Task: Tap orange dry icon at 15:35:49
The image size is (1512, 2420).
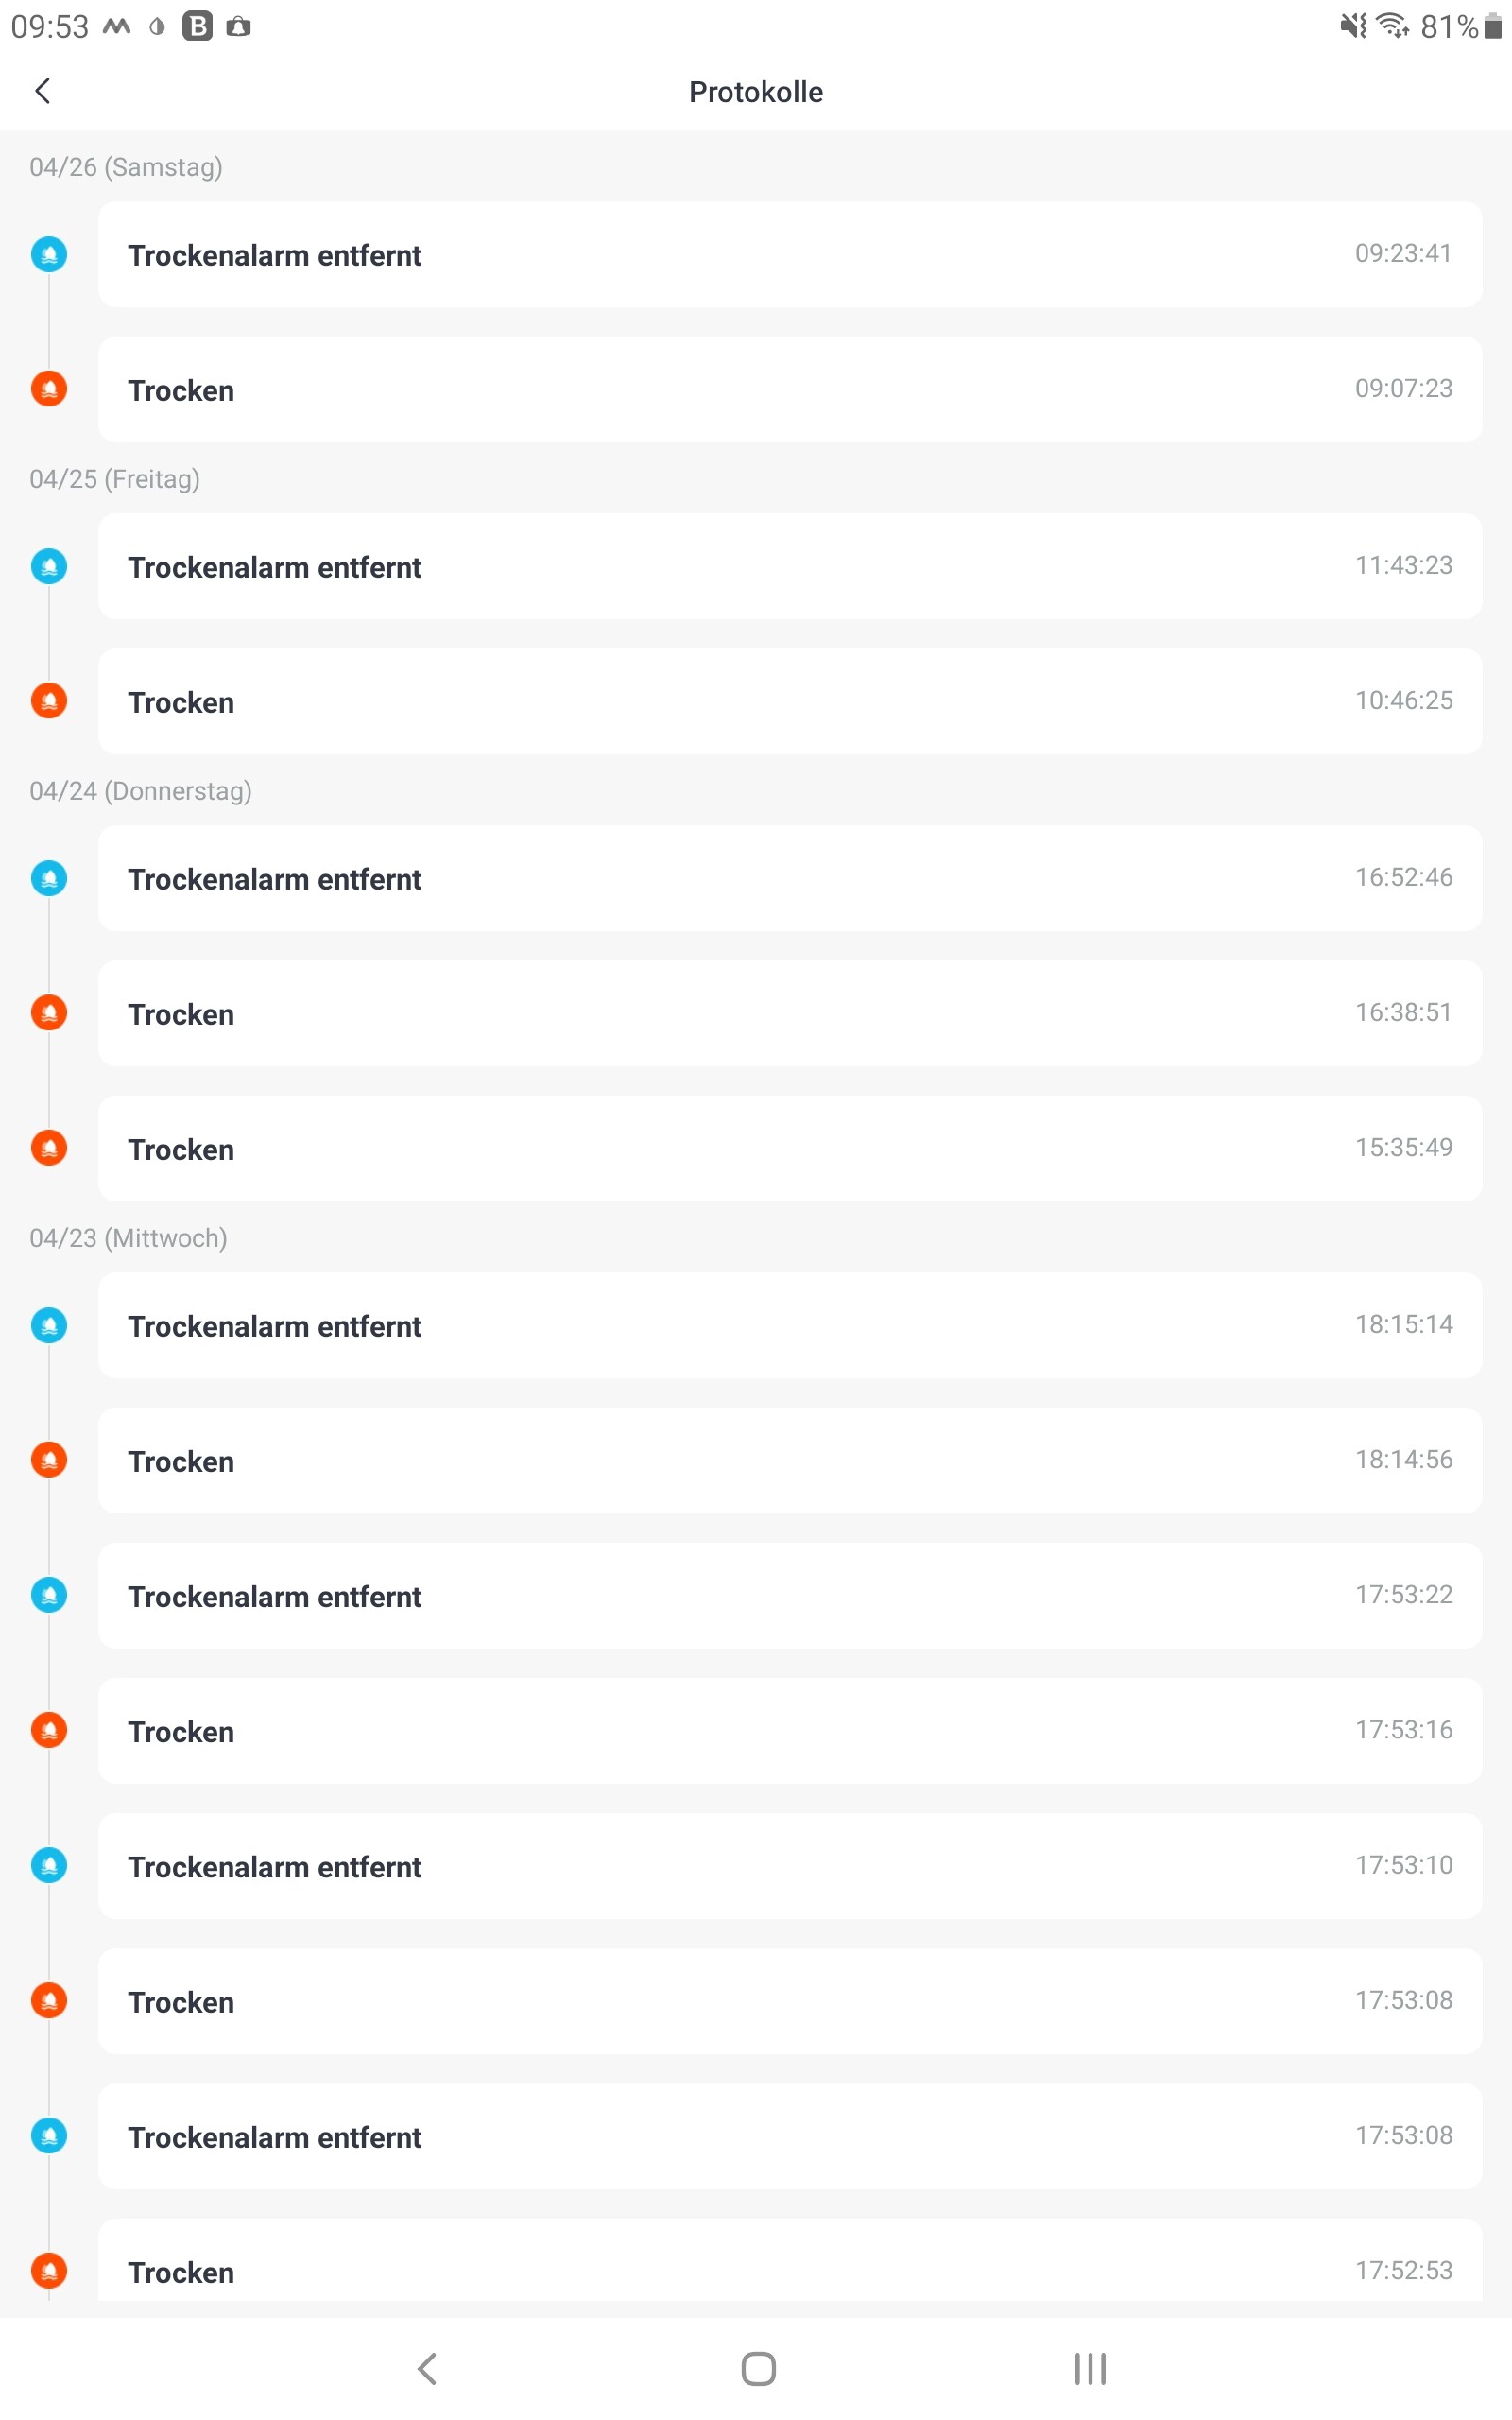Action: click(49, 1148)
